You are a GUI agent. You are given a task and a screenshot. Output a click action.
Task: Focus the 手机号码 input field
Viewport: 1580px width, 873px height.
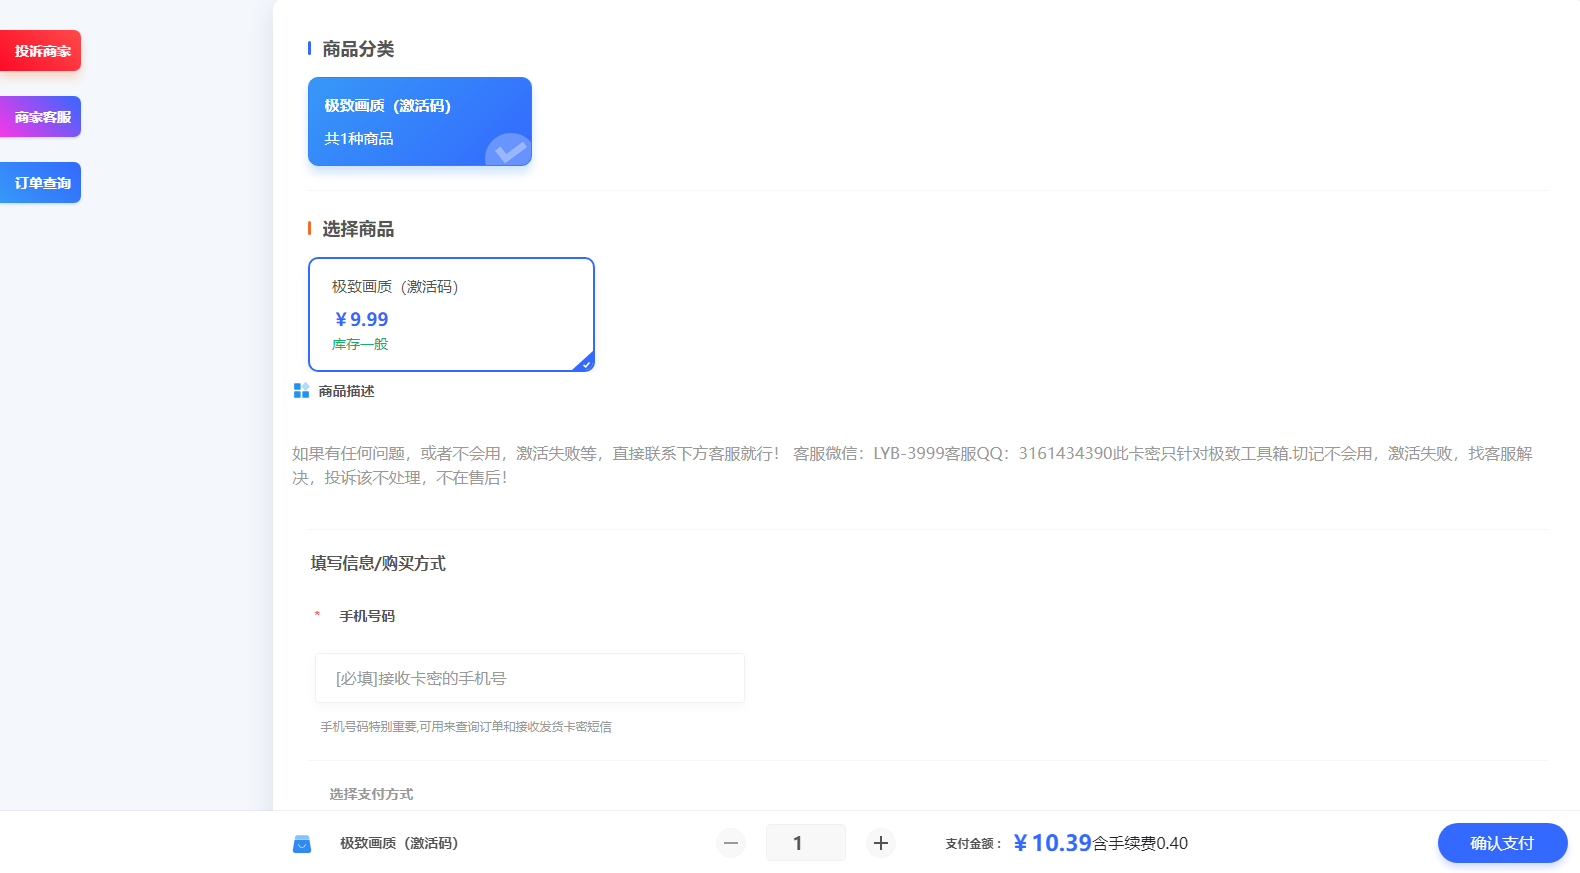(530, 678)
